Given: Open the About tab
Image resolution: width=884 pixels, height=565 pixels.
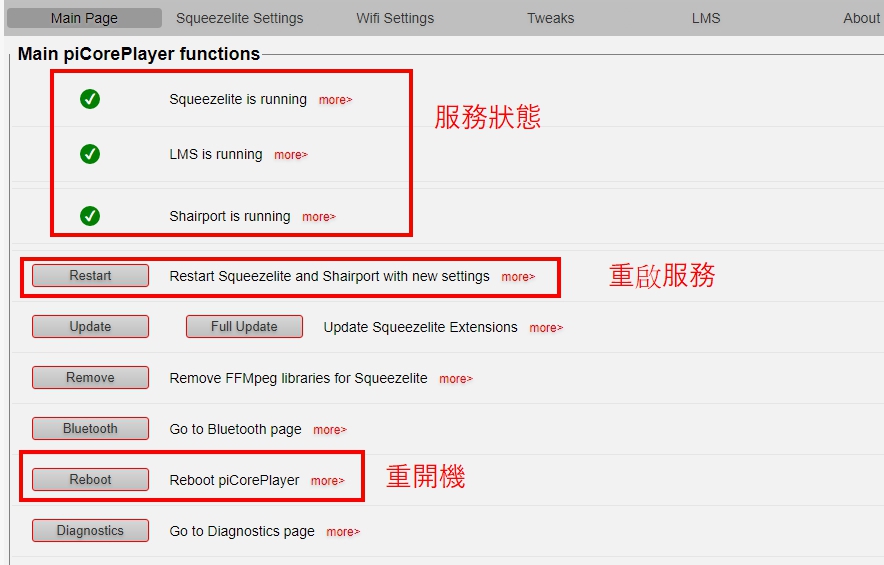Looking at the screenshot, I should 861,18.
